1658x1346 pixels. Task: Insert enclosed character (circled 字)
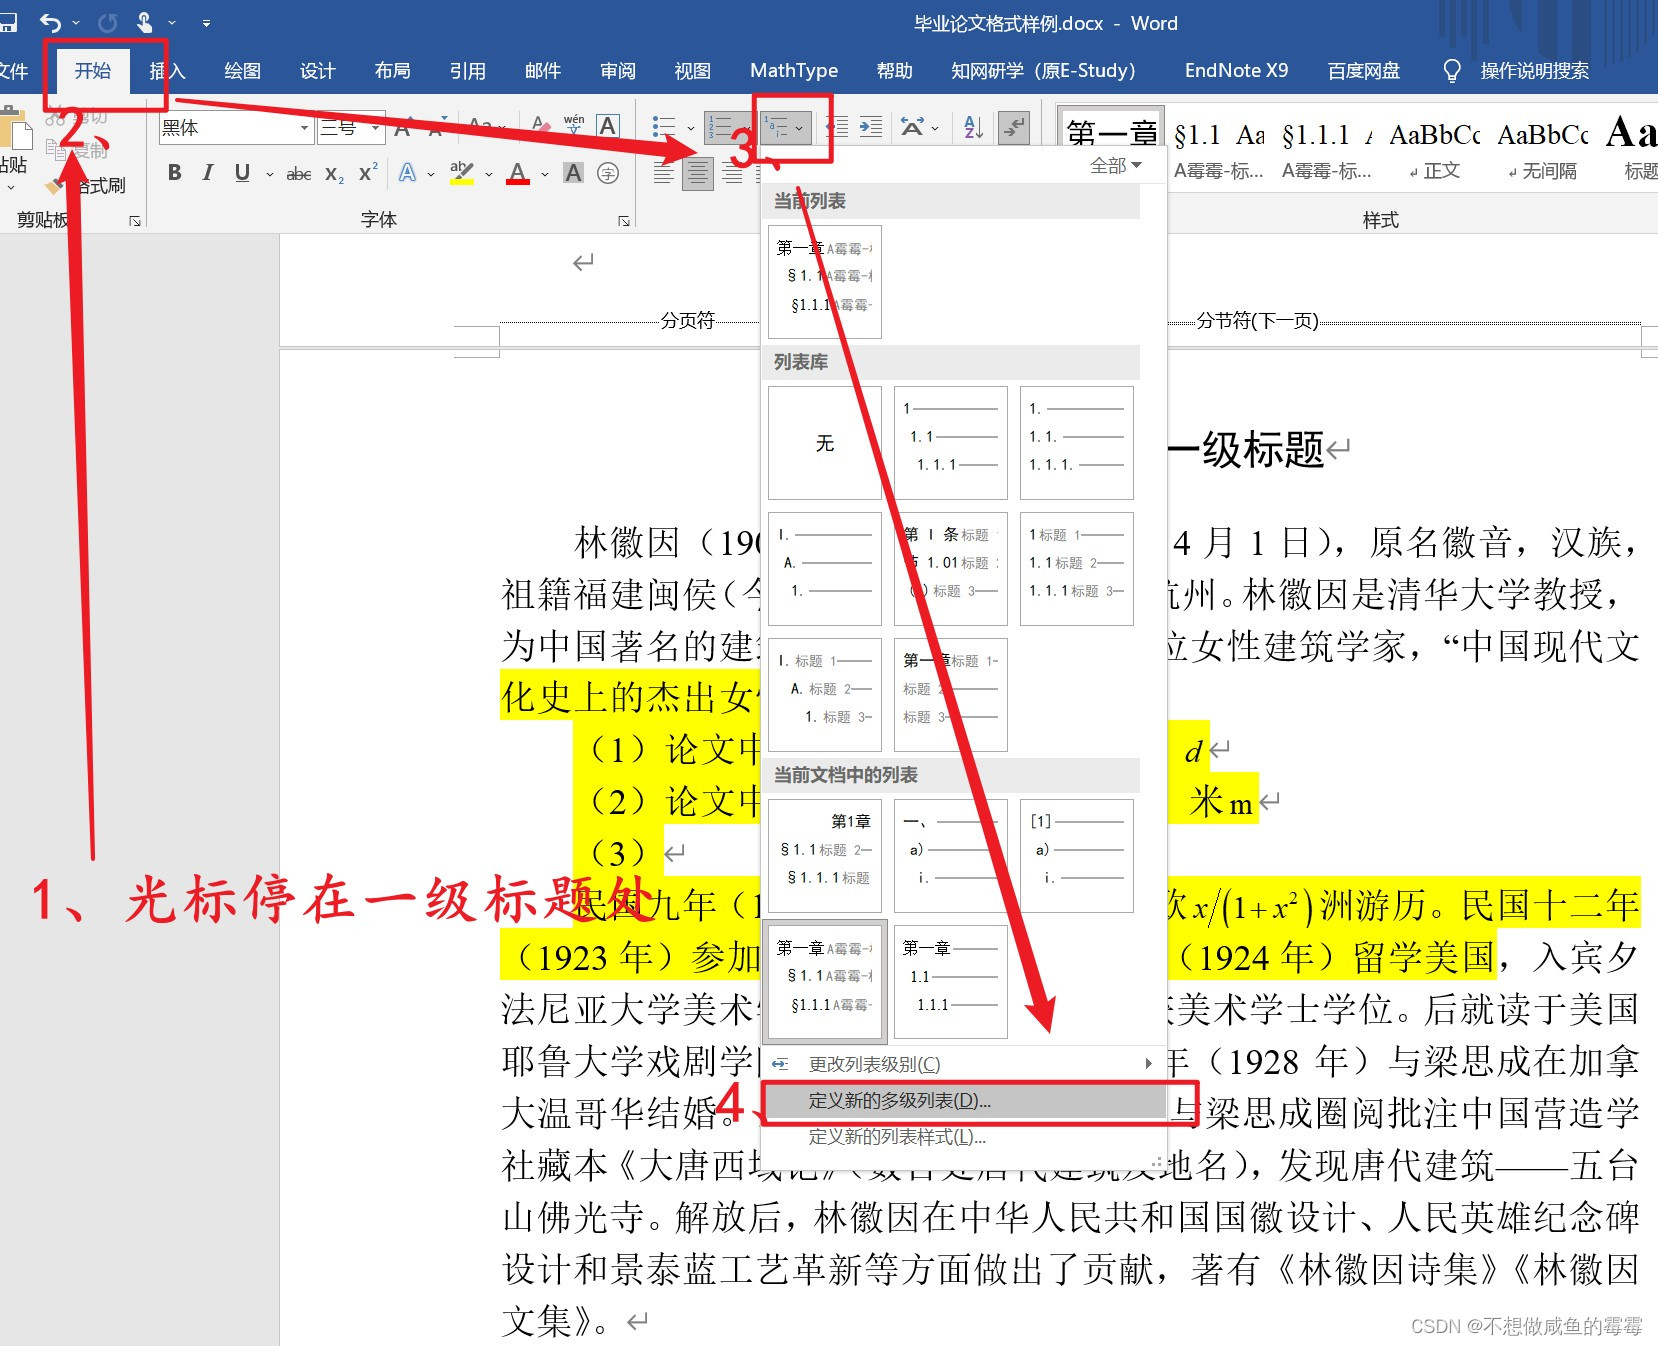point(607,173)
